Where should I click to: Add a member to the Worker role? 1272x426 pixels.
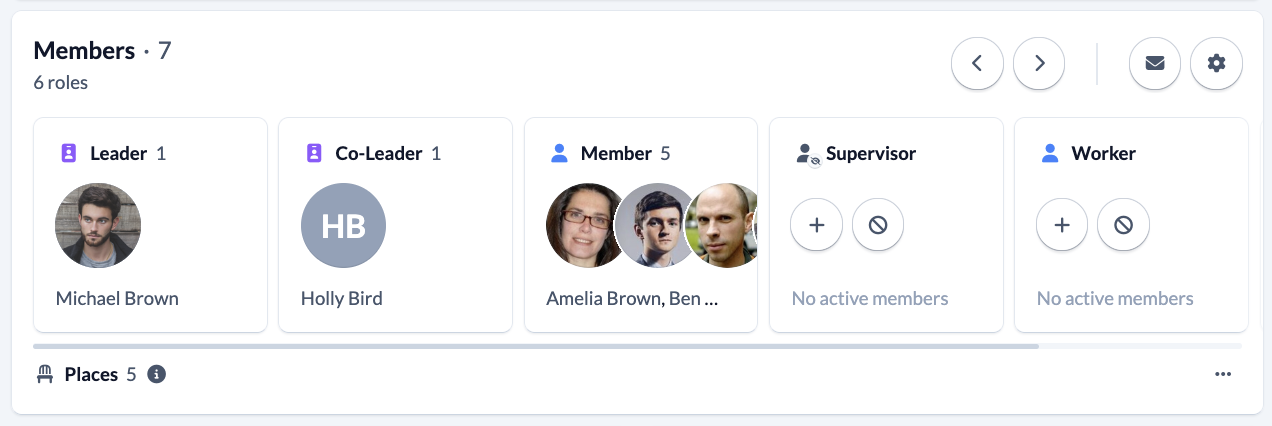[x=1062, y=225]
